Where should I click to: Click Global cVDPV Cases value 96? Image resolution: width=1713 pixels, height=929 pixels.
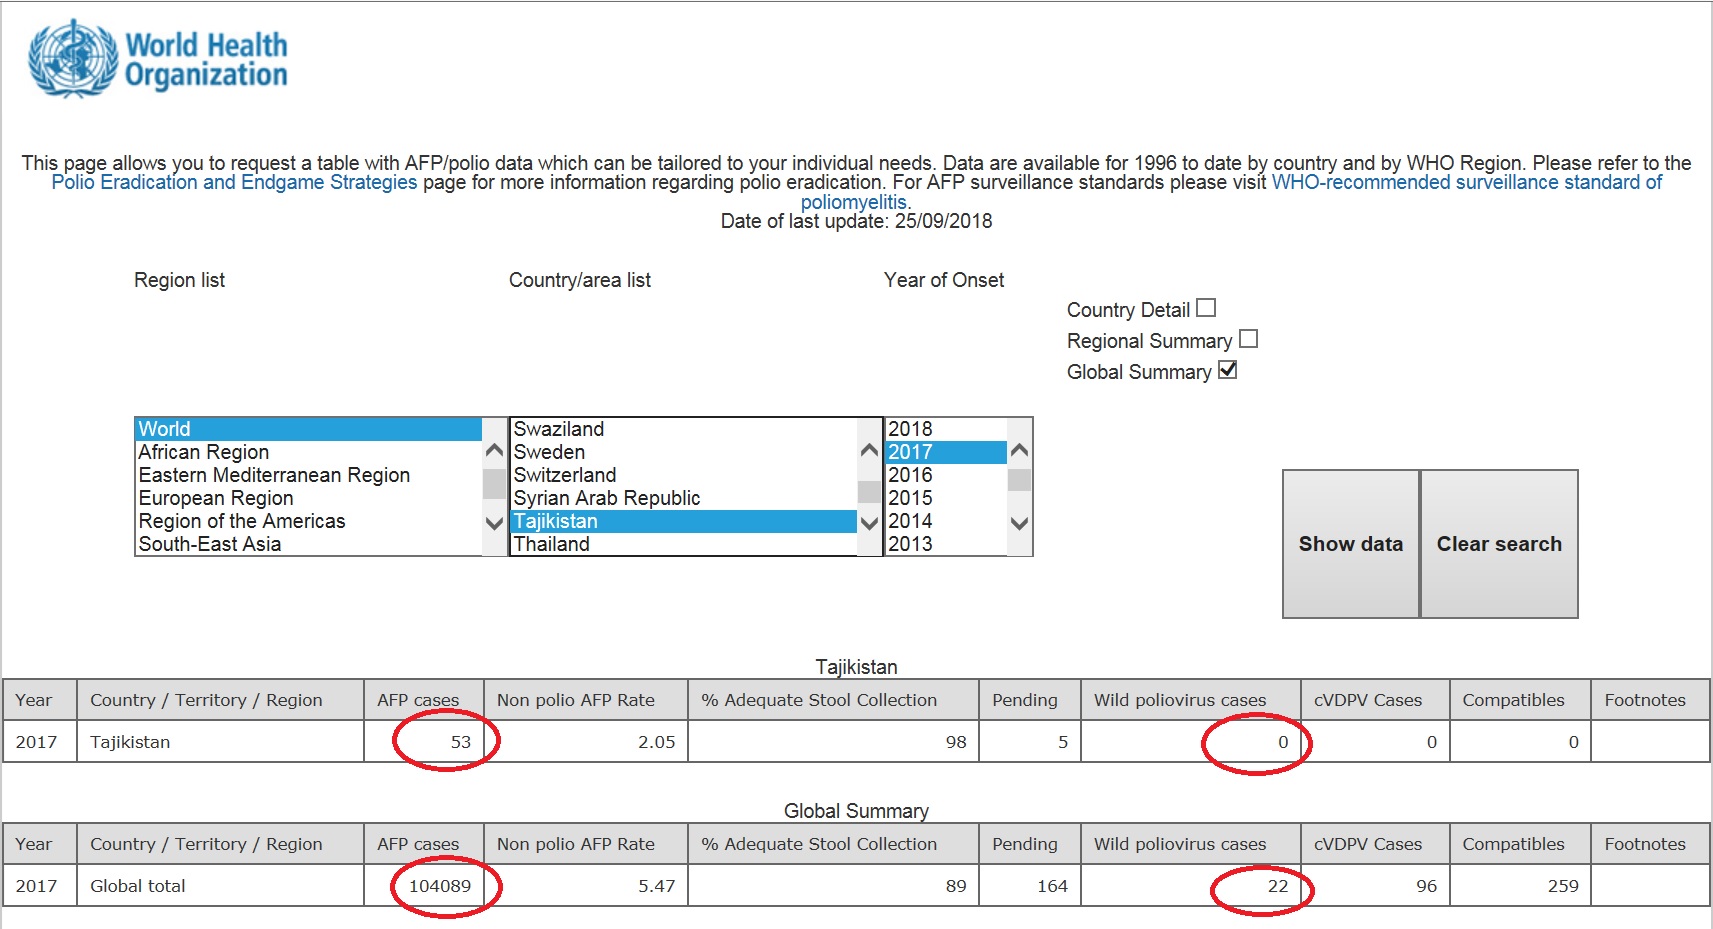pos(1427,886)
